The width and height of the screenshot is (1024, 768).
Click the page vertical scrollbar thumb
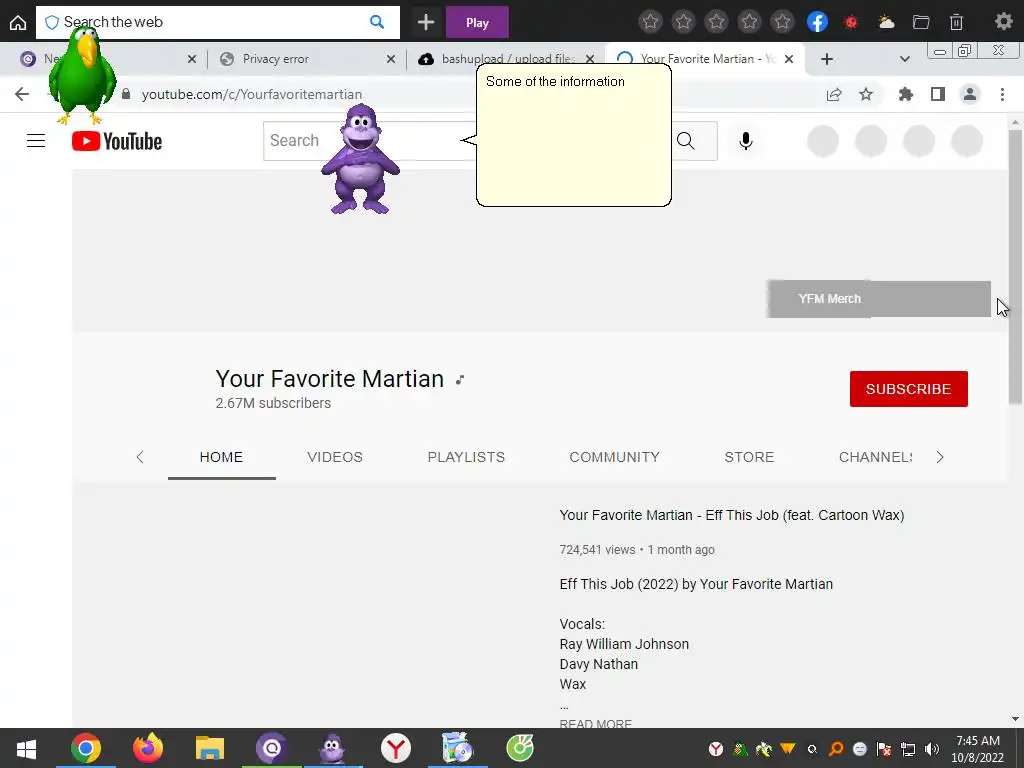pyautogui.click(x=1015, y=268)
